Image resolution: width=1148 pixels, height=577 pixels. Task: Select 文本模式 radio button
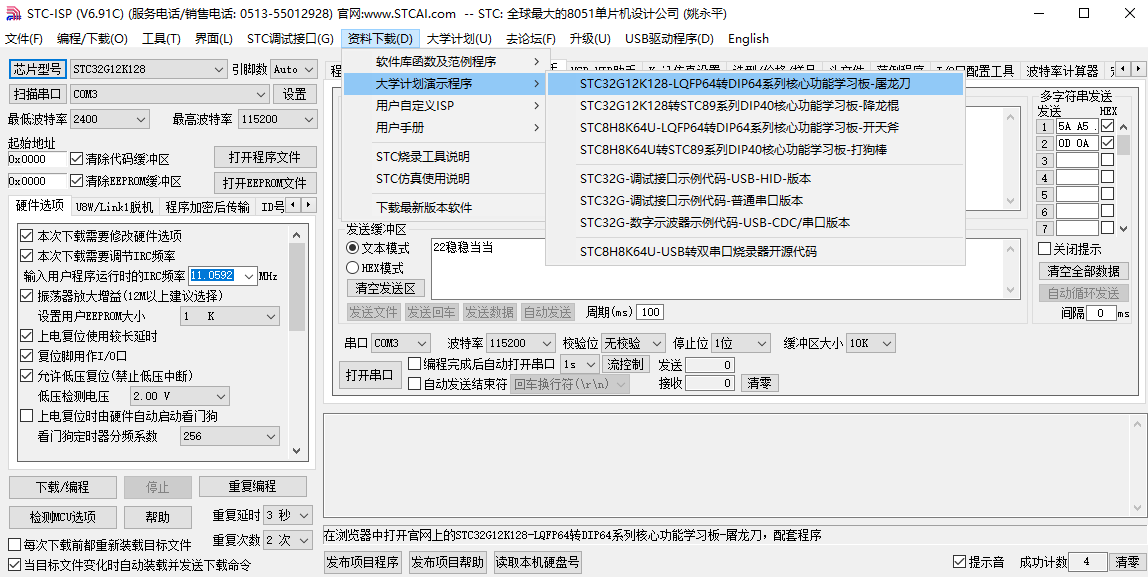click(353, 248)
